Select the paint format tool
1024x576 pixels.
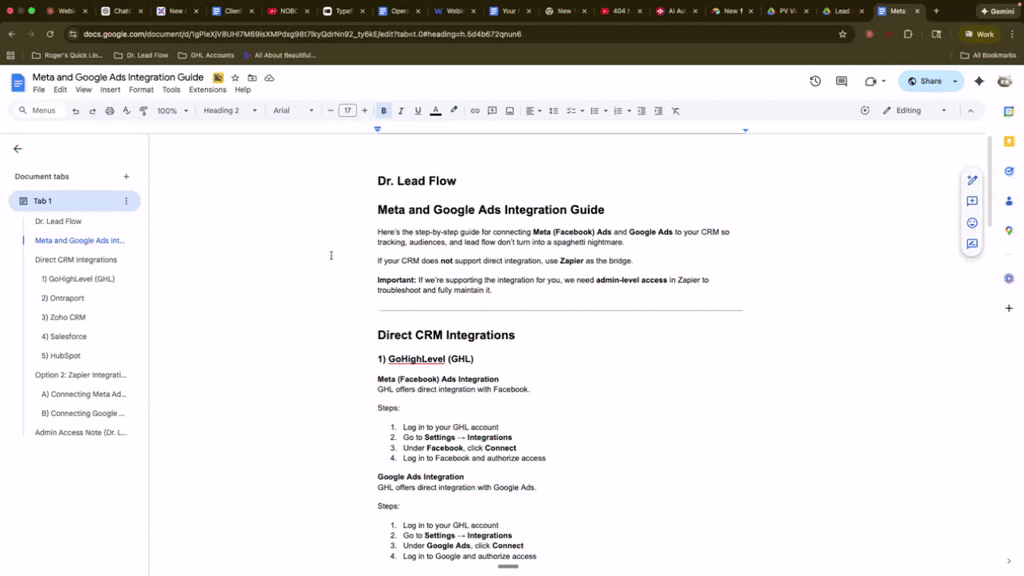tap(142, 111)
